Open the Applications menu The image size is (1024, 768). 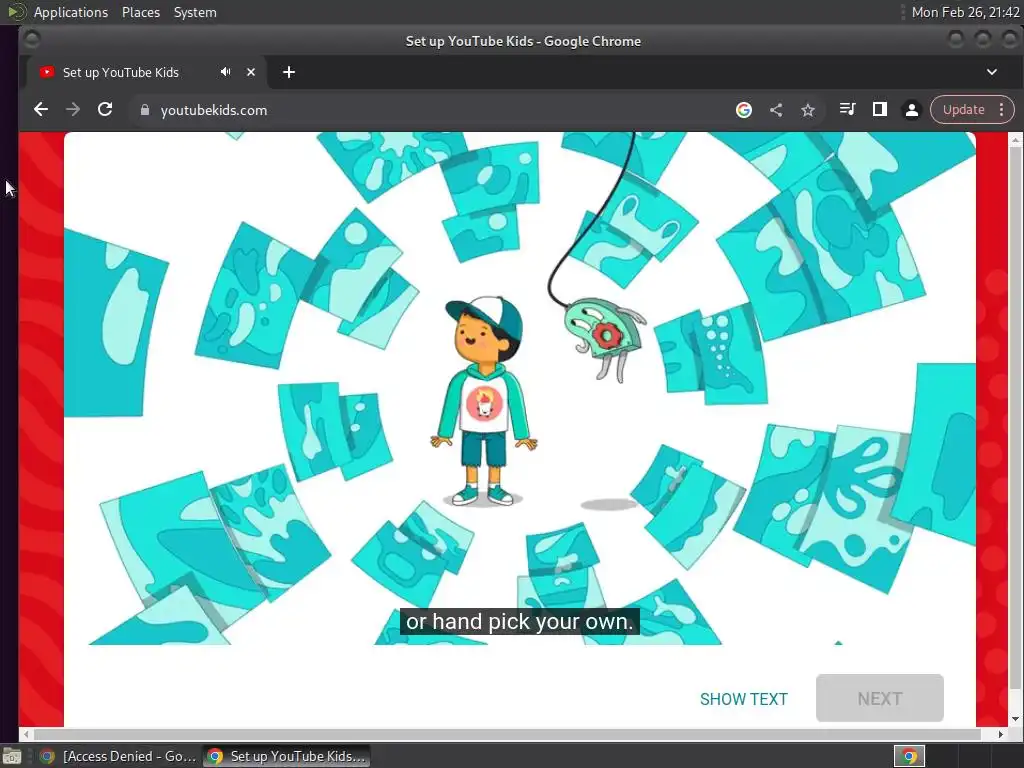click(71, 12)
